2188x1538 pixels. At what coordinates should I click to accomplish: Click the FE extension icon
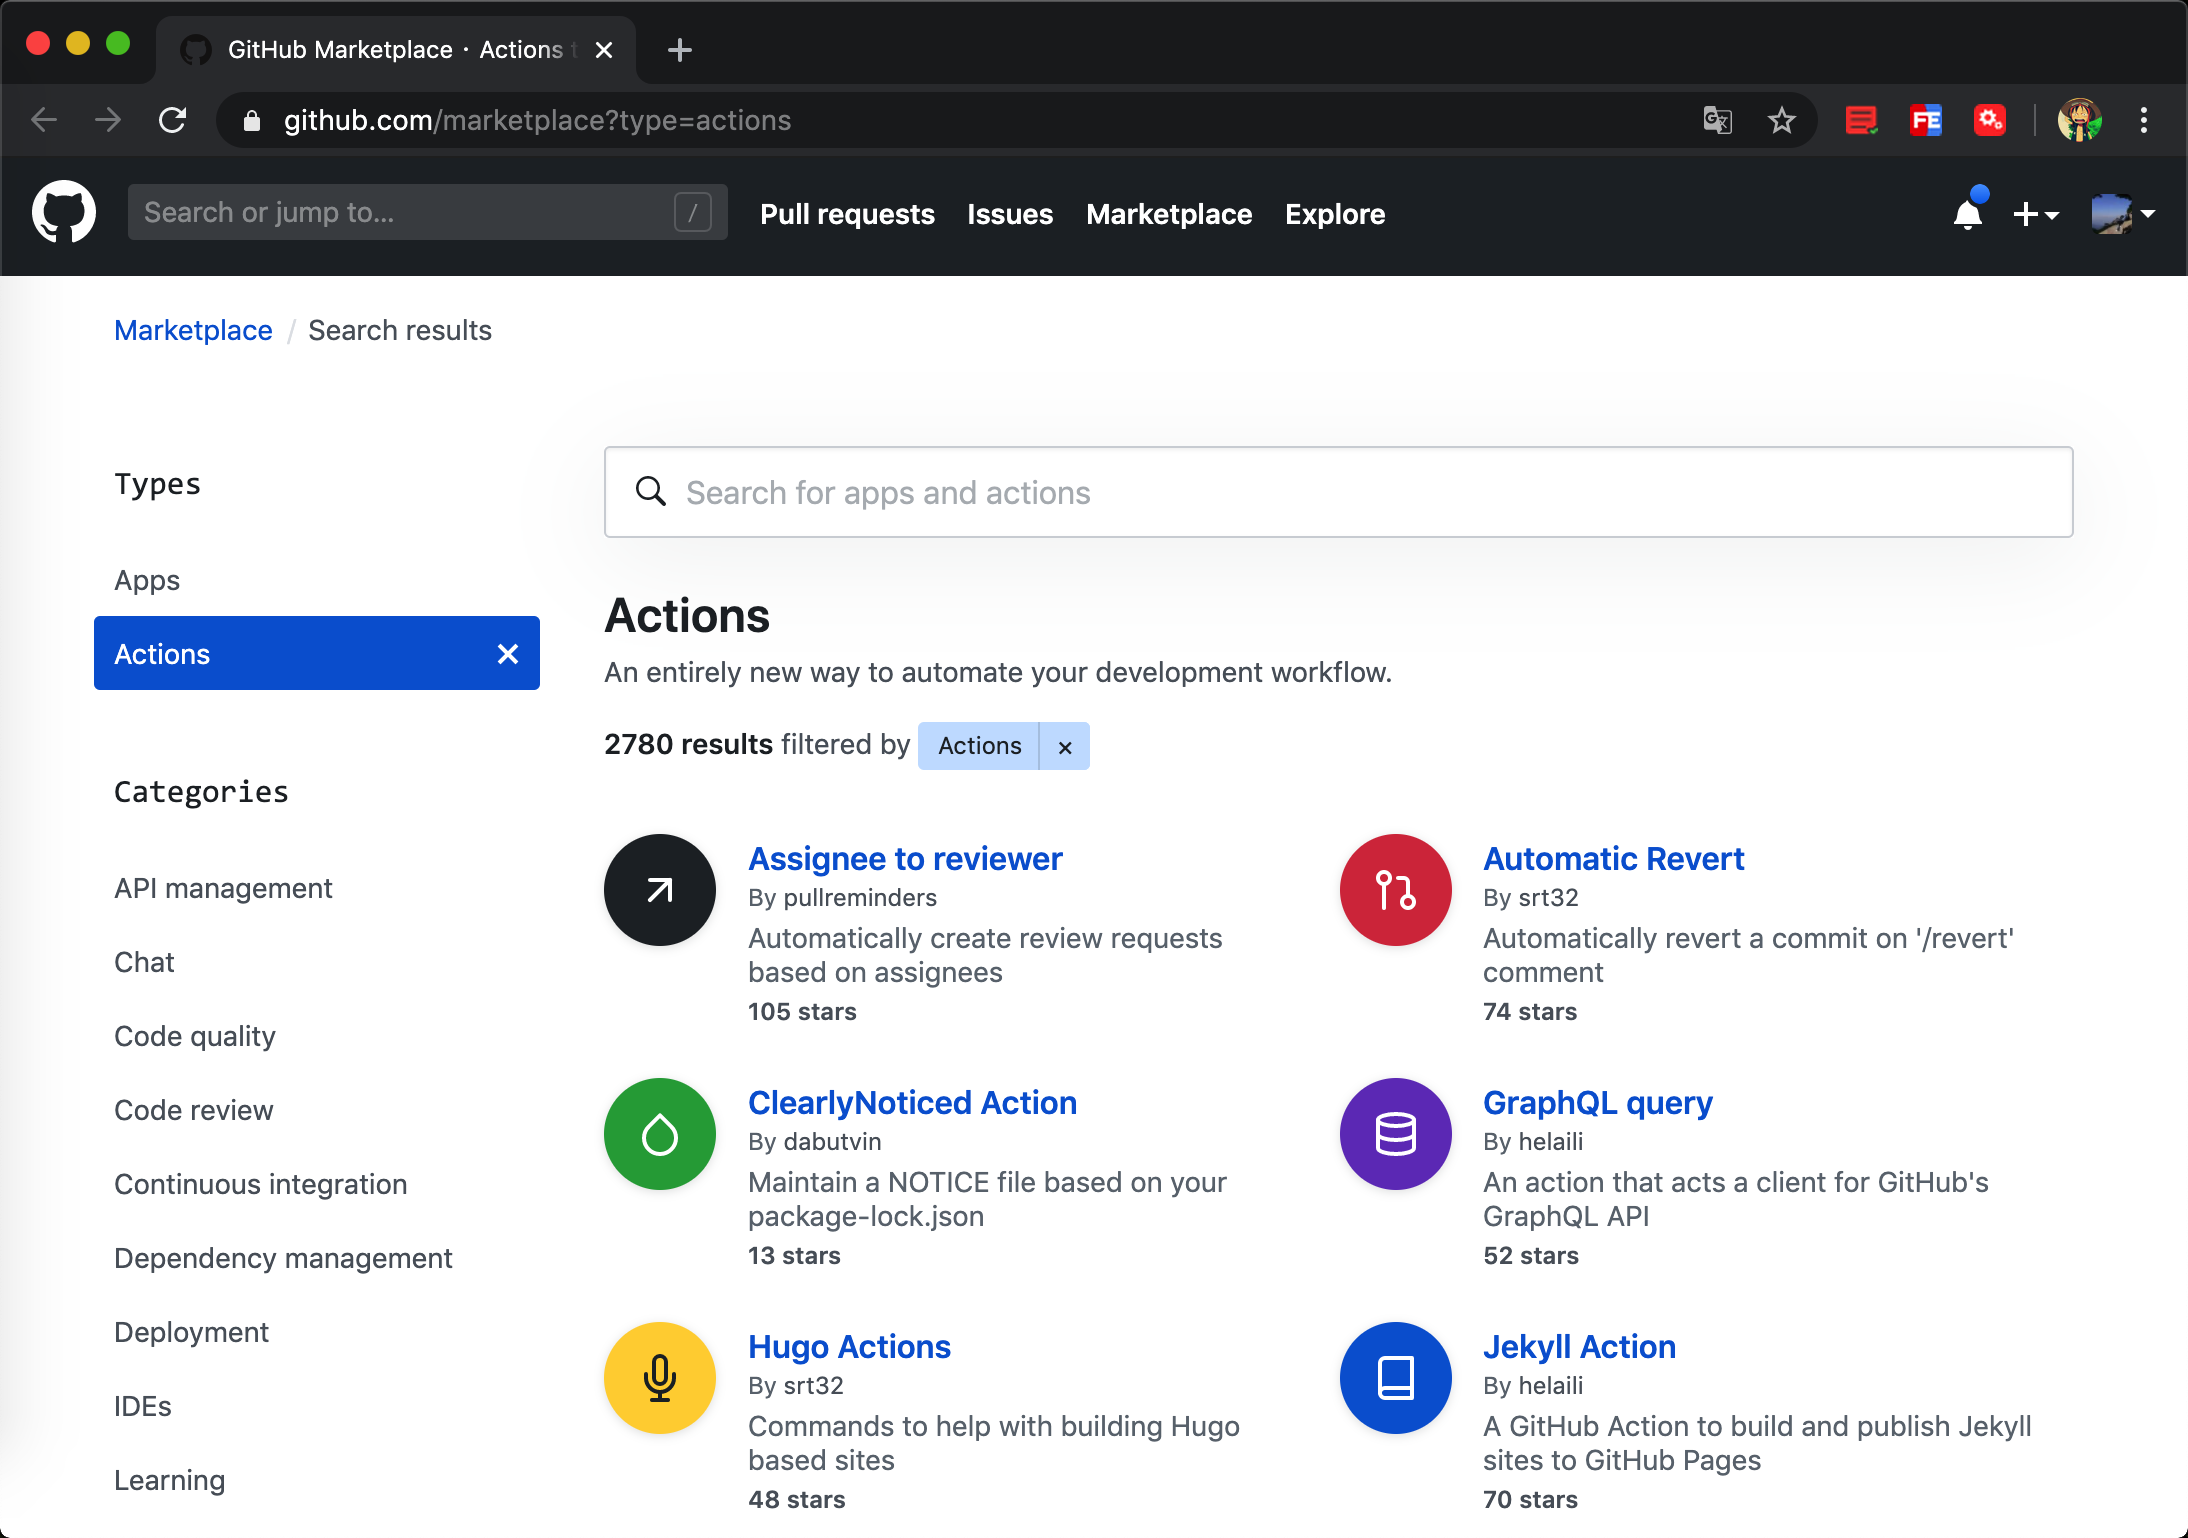(x=1925, y=121)
